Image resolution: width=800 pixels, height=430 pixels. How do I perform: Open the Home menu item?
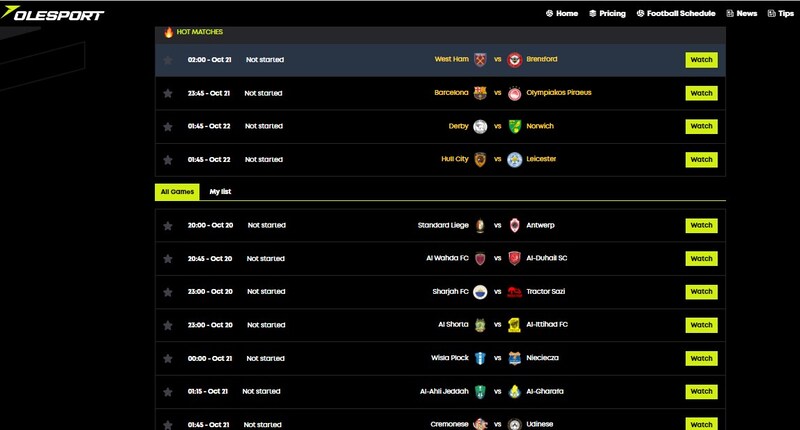(x=561, y=14)
